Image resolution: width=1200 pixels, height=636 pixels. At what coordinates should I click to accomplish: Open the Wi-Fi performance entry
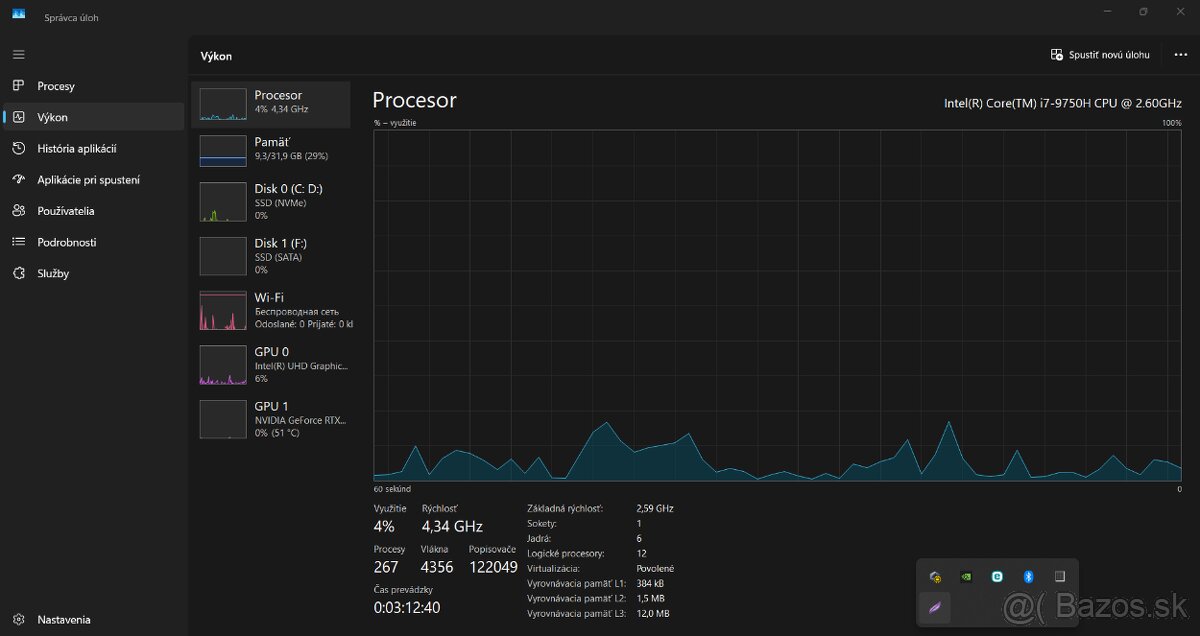pyautogui.click(x=271, y=310)
